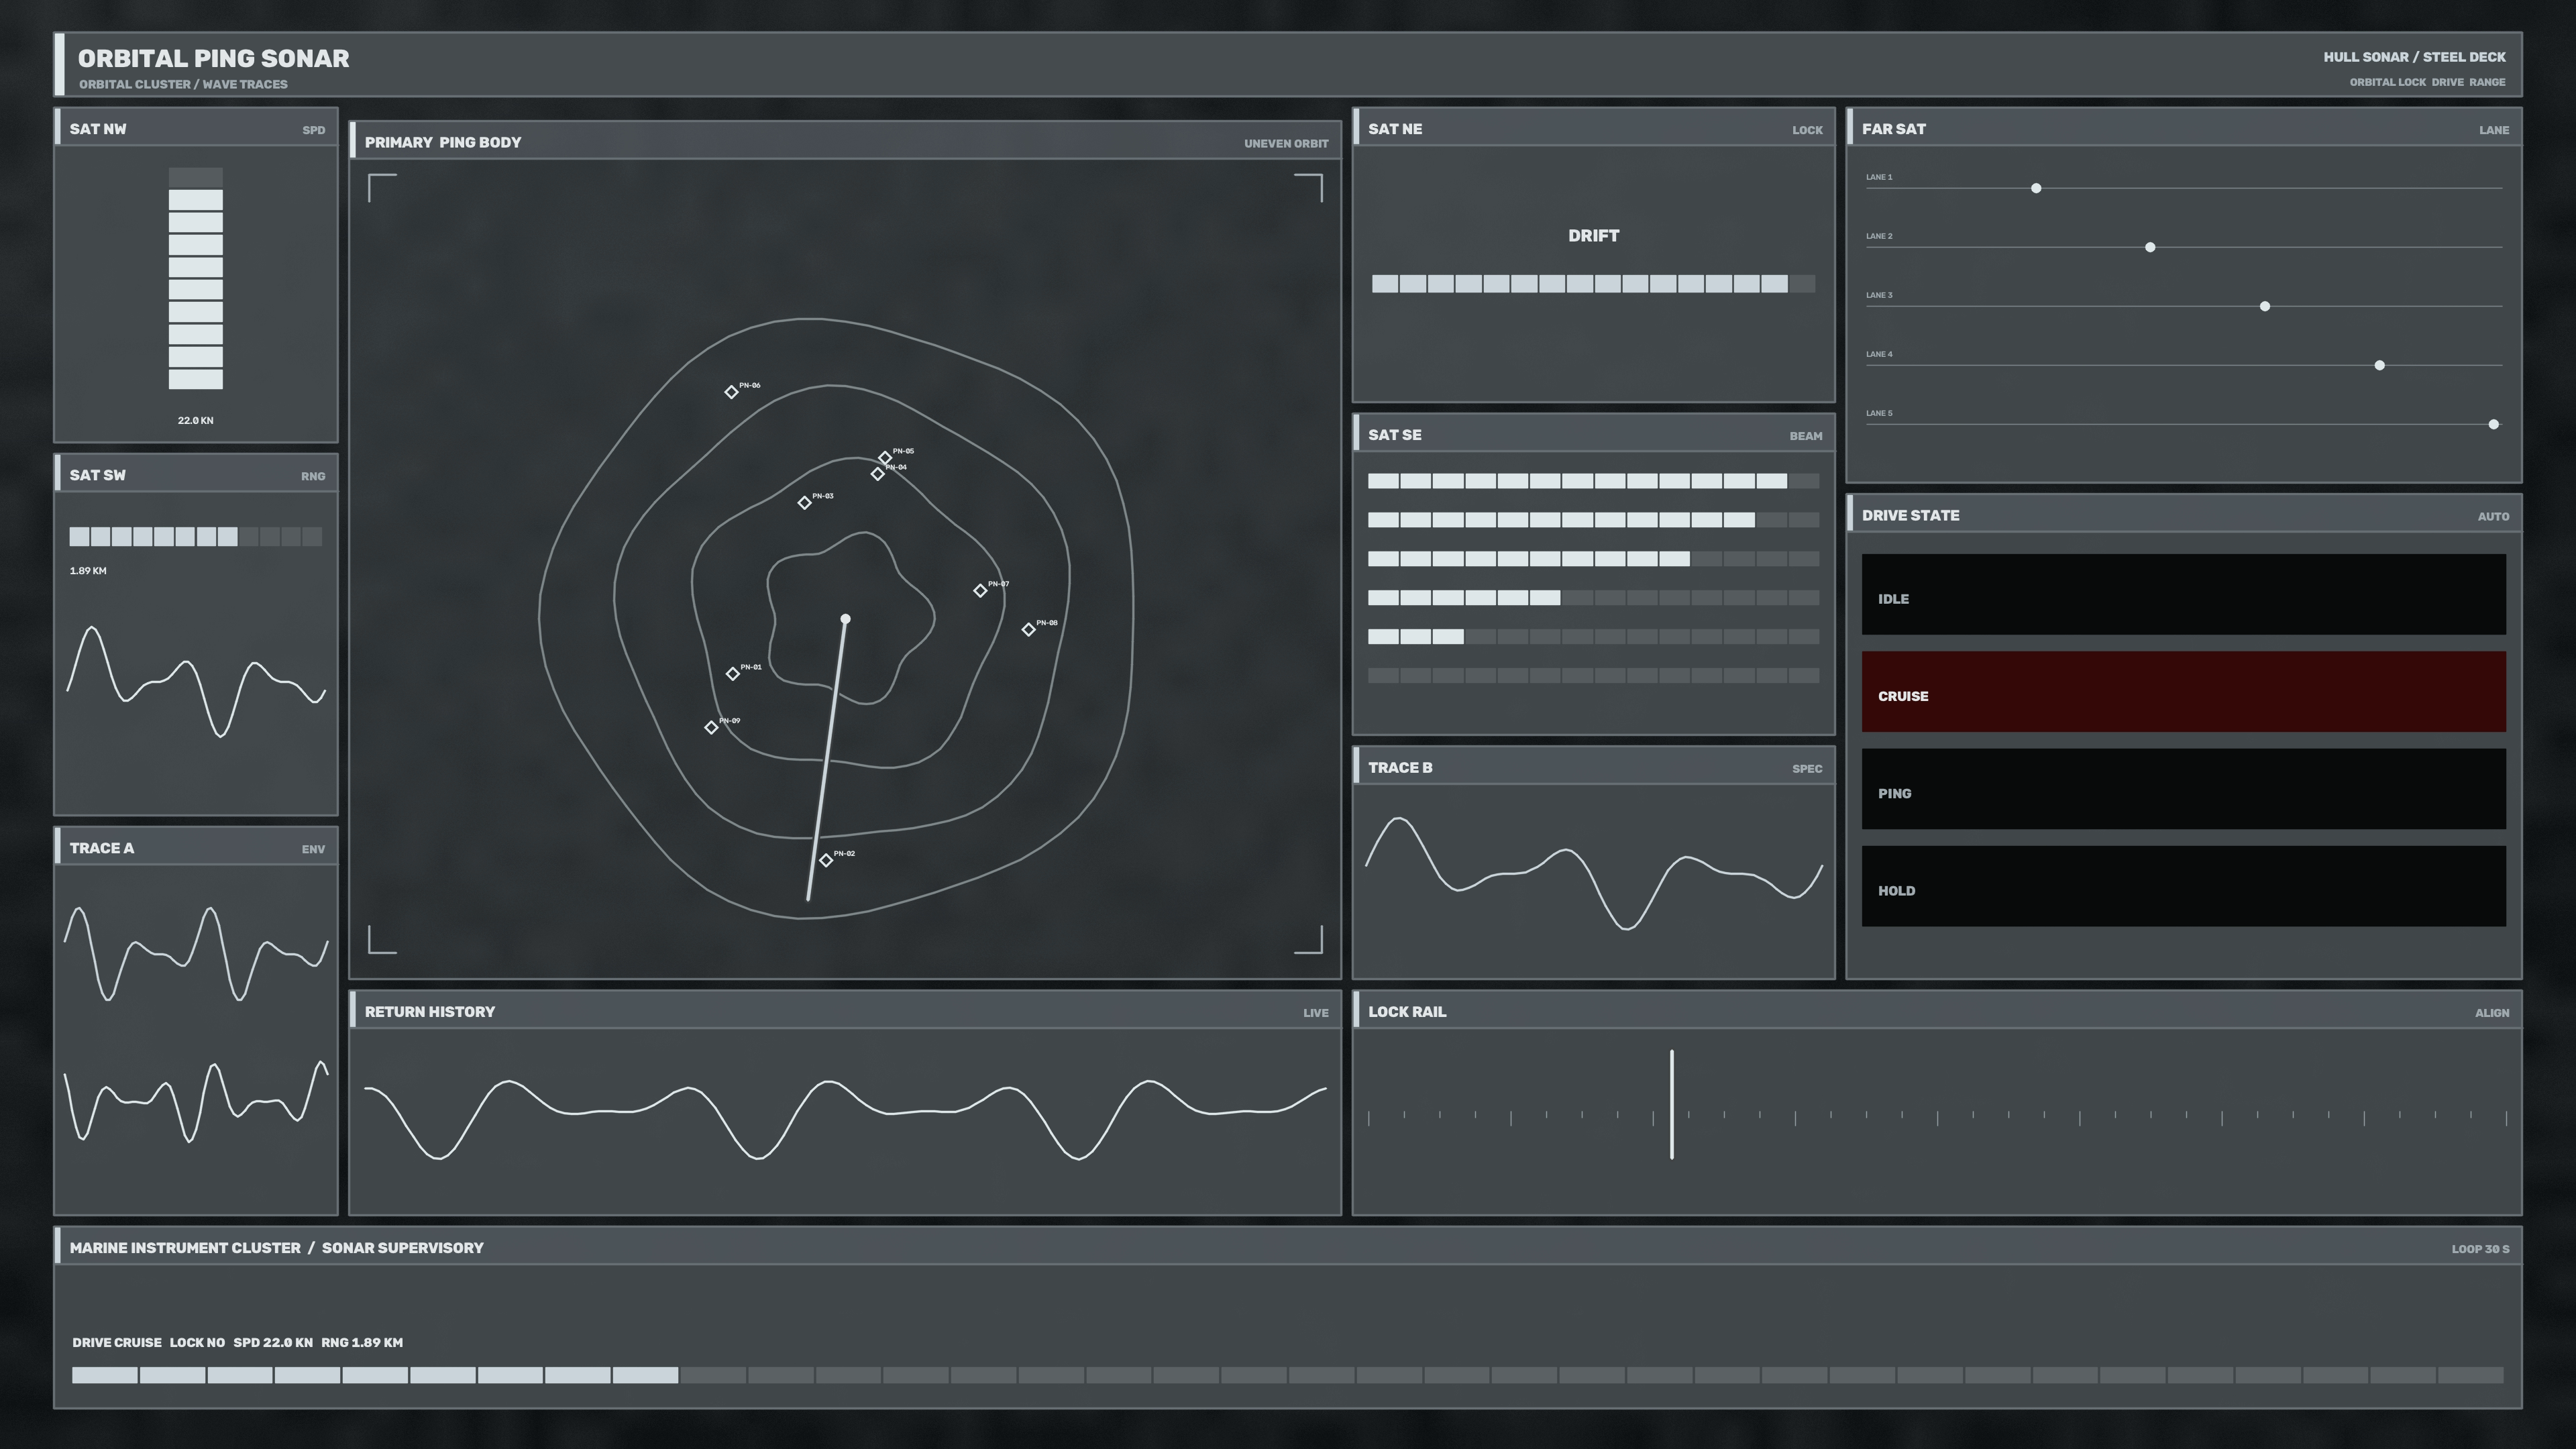Select the PN-04 diamond marker
The image size is (2576, 1449).
877,474
